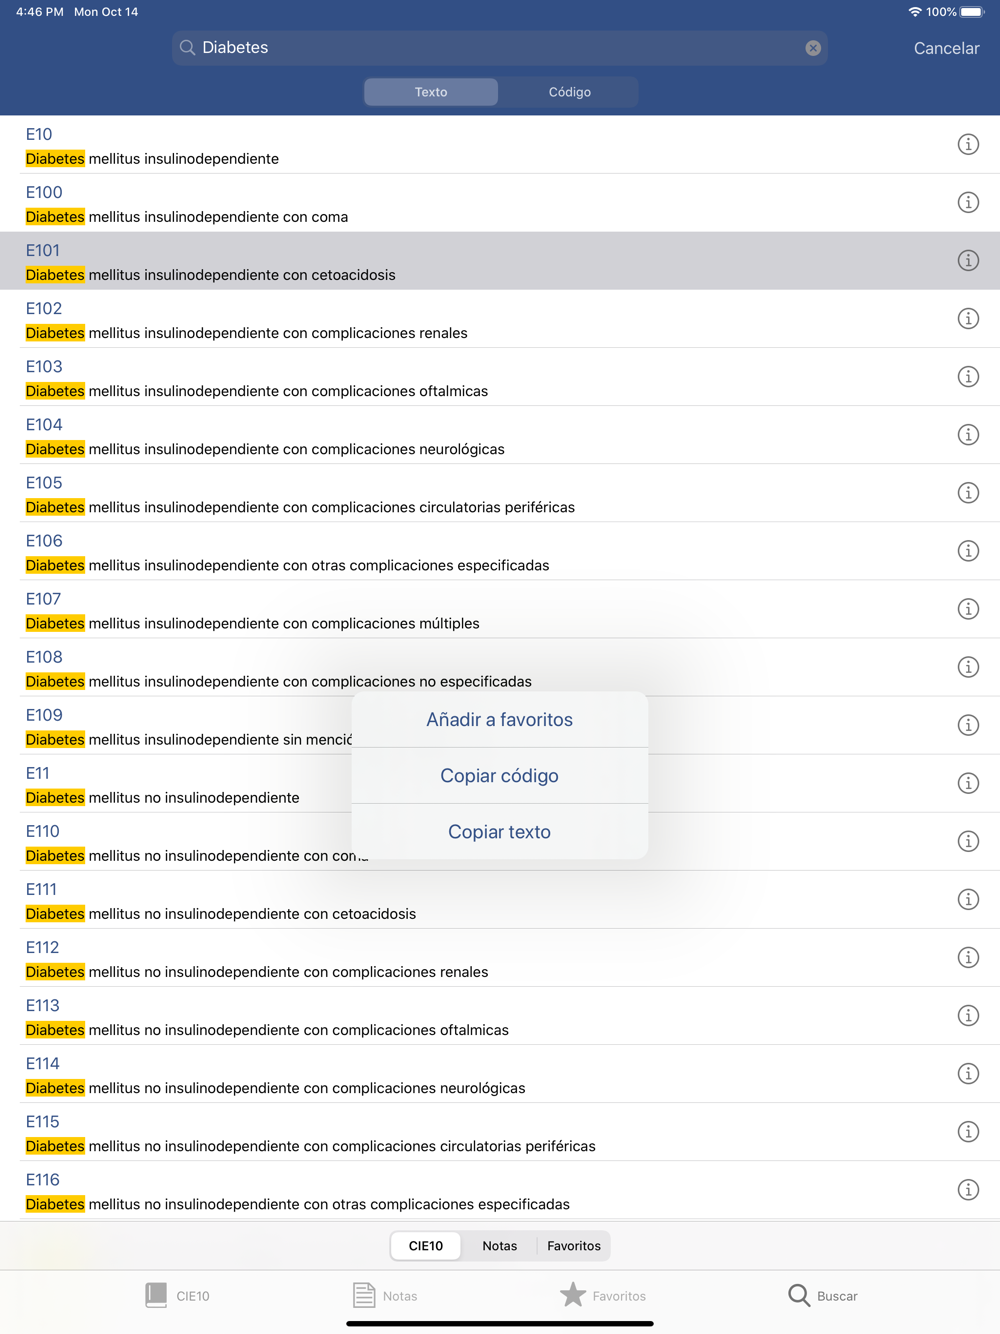Select row E103 complicaciones oftalmicas
The width and height of the screenshot is (1000, 1334).
500,377
